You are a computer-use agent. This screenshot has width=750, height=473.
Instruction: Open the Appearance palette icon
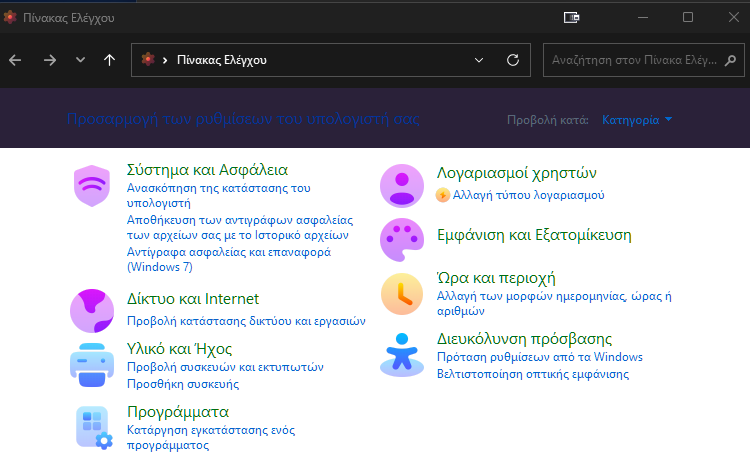402,240
